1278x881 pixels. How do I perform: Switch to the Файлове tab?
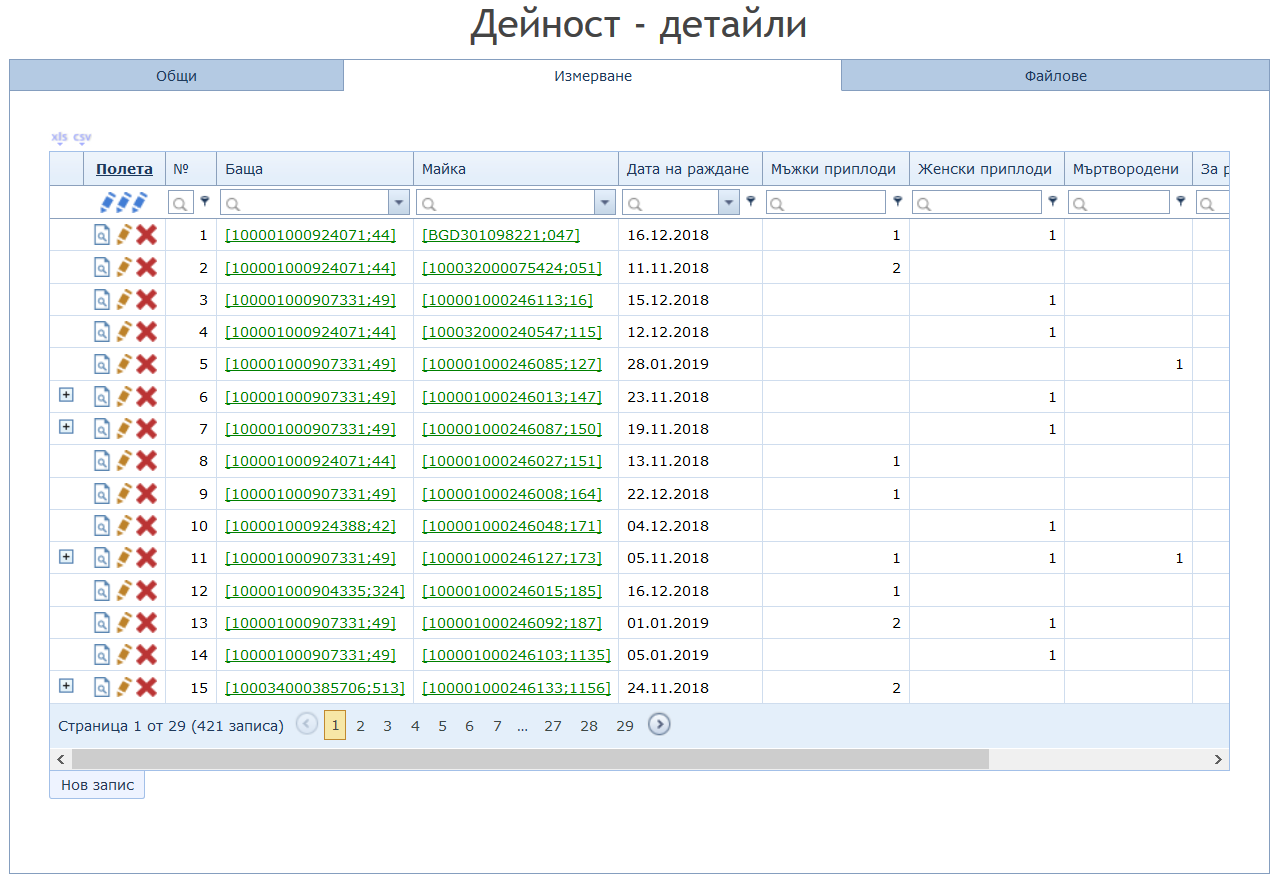[x=1055, y=76]
